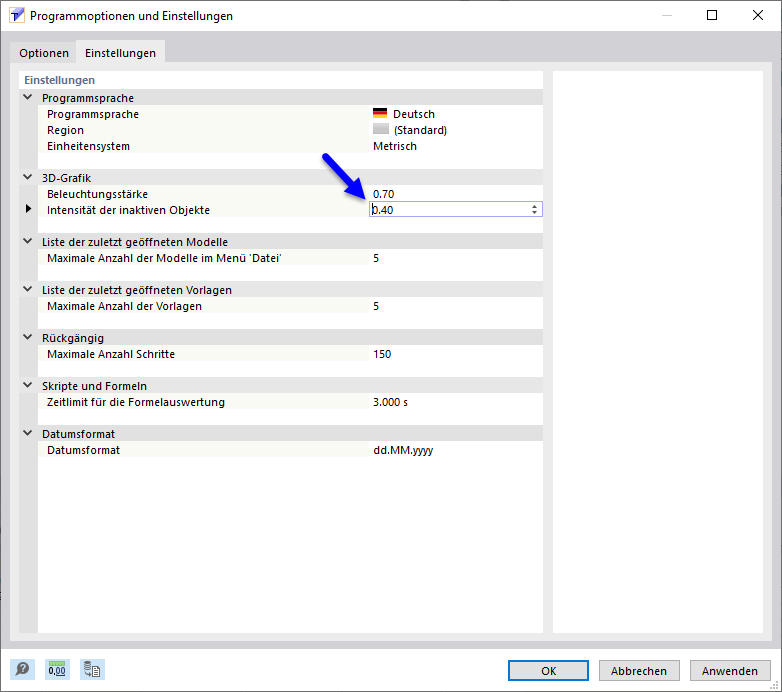Click the Metrisch unit system value
This screenshot has width=782, height=692.
tap(394, 146)
